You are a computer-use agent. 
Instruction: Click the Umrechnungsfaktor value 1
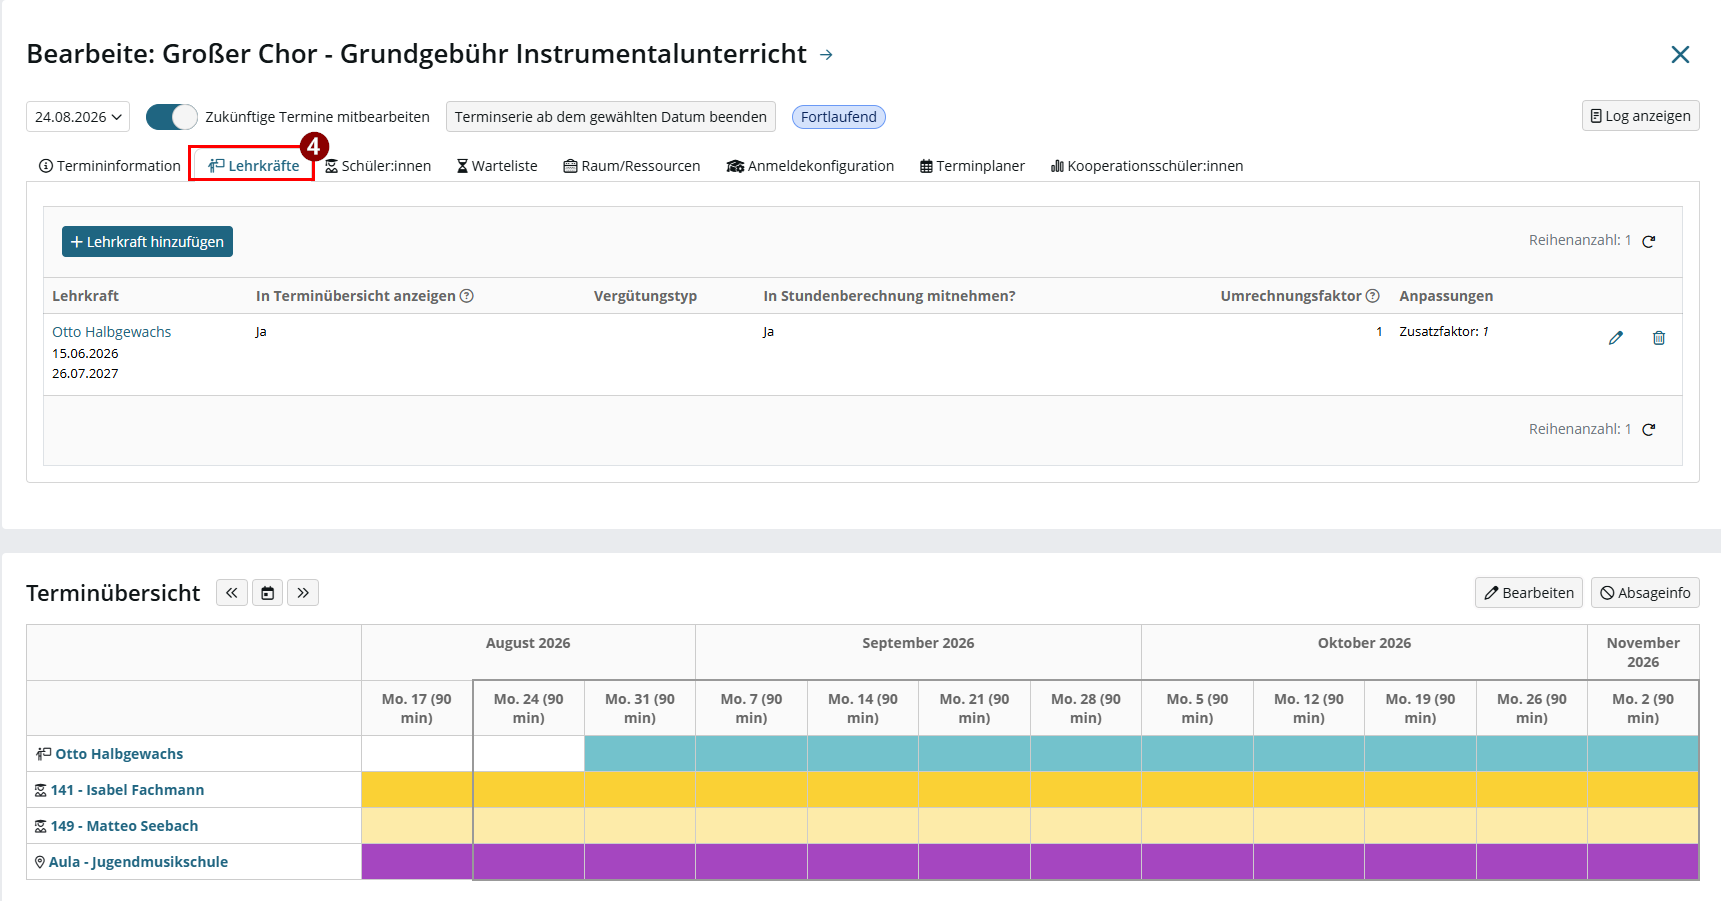[x=1379, y=332]
